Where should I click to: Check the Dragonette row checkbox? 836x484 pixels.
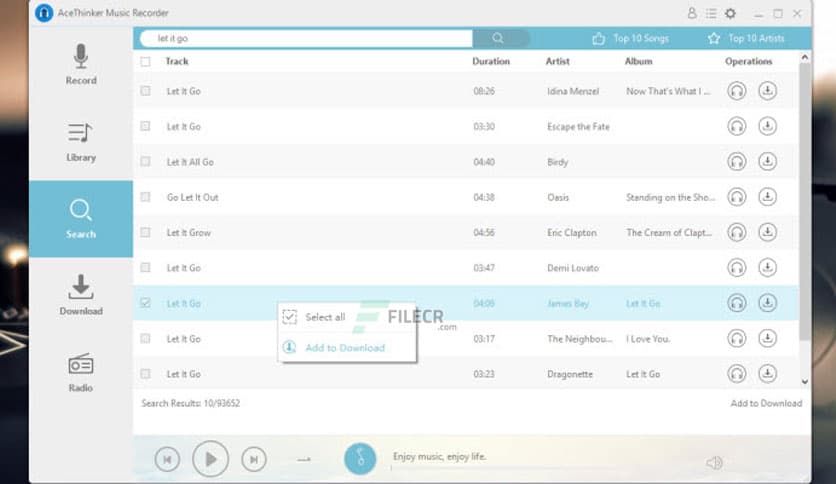click(145, 374)
